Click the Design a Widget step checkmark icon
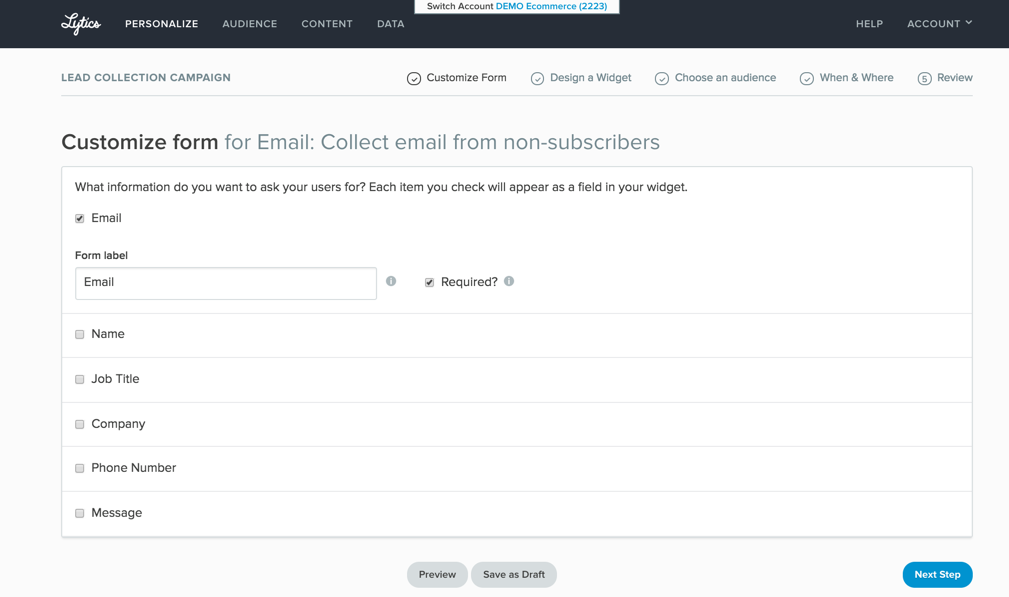 537,78
